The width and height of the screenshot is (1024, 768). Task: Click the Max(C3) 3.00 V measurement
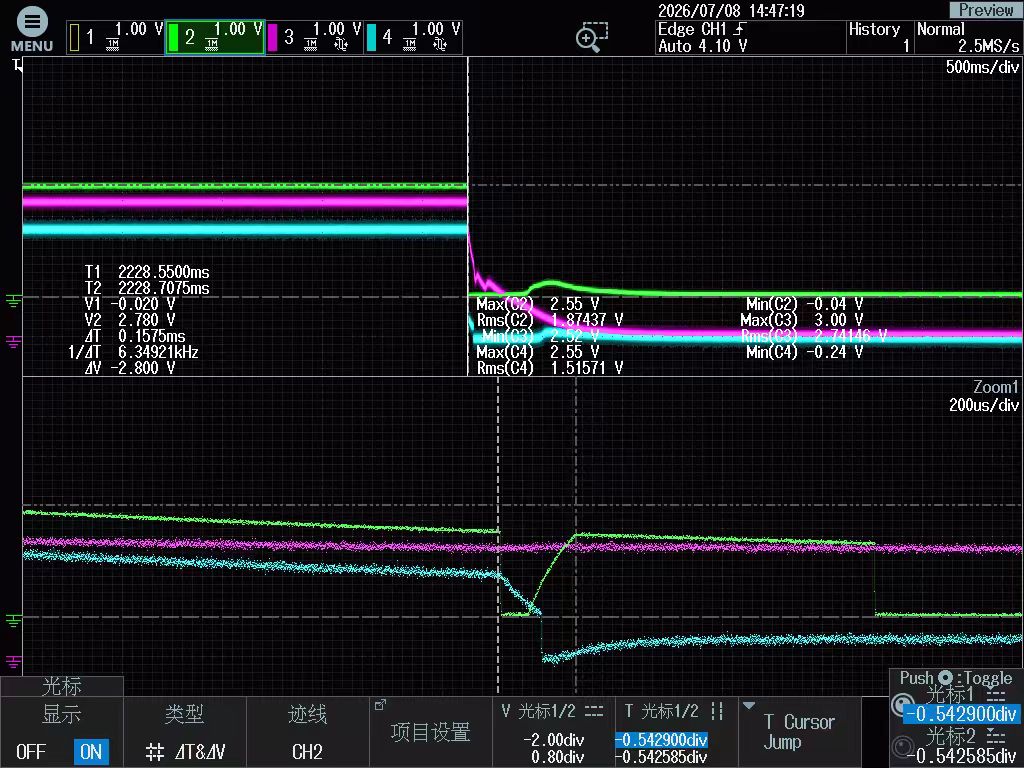801,319
